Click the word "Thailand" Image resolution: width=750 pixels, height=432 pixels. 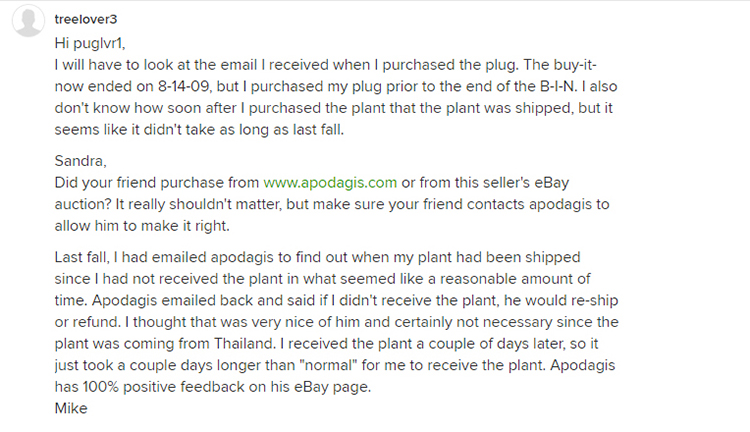tap(244, 343)
